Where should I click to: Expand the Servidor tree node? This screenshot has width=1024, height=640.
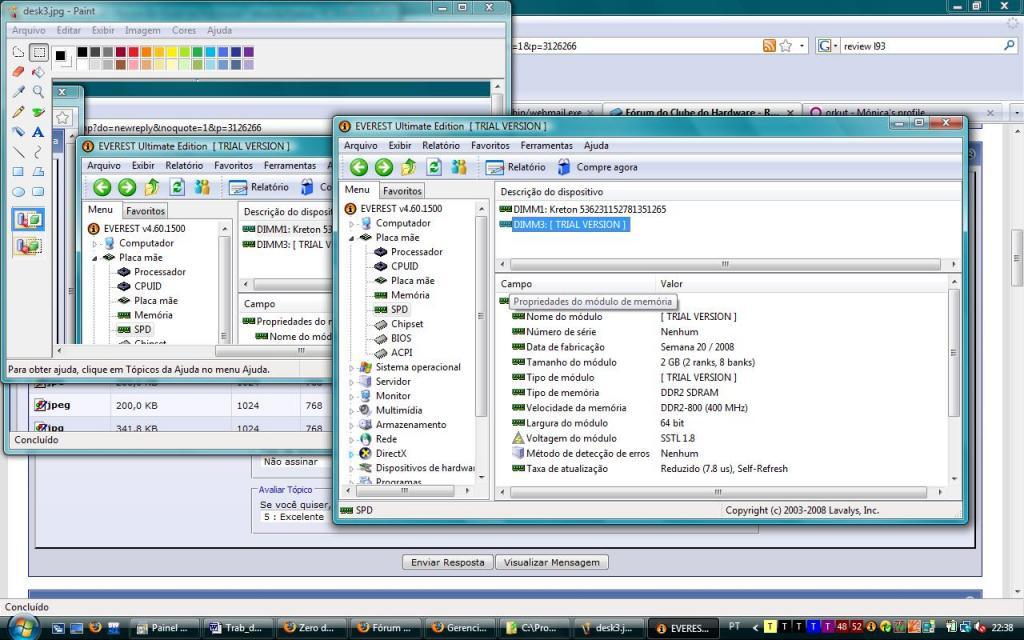pyautogui.click(x=351, y=382)
